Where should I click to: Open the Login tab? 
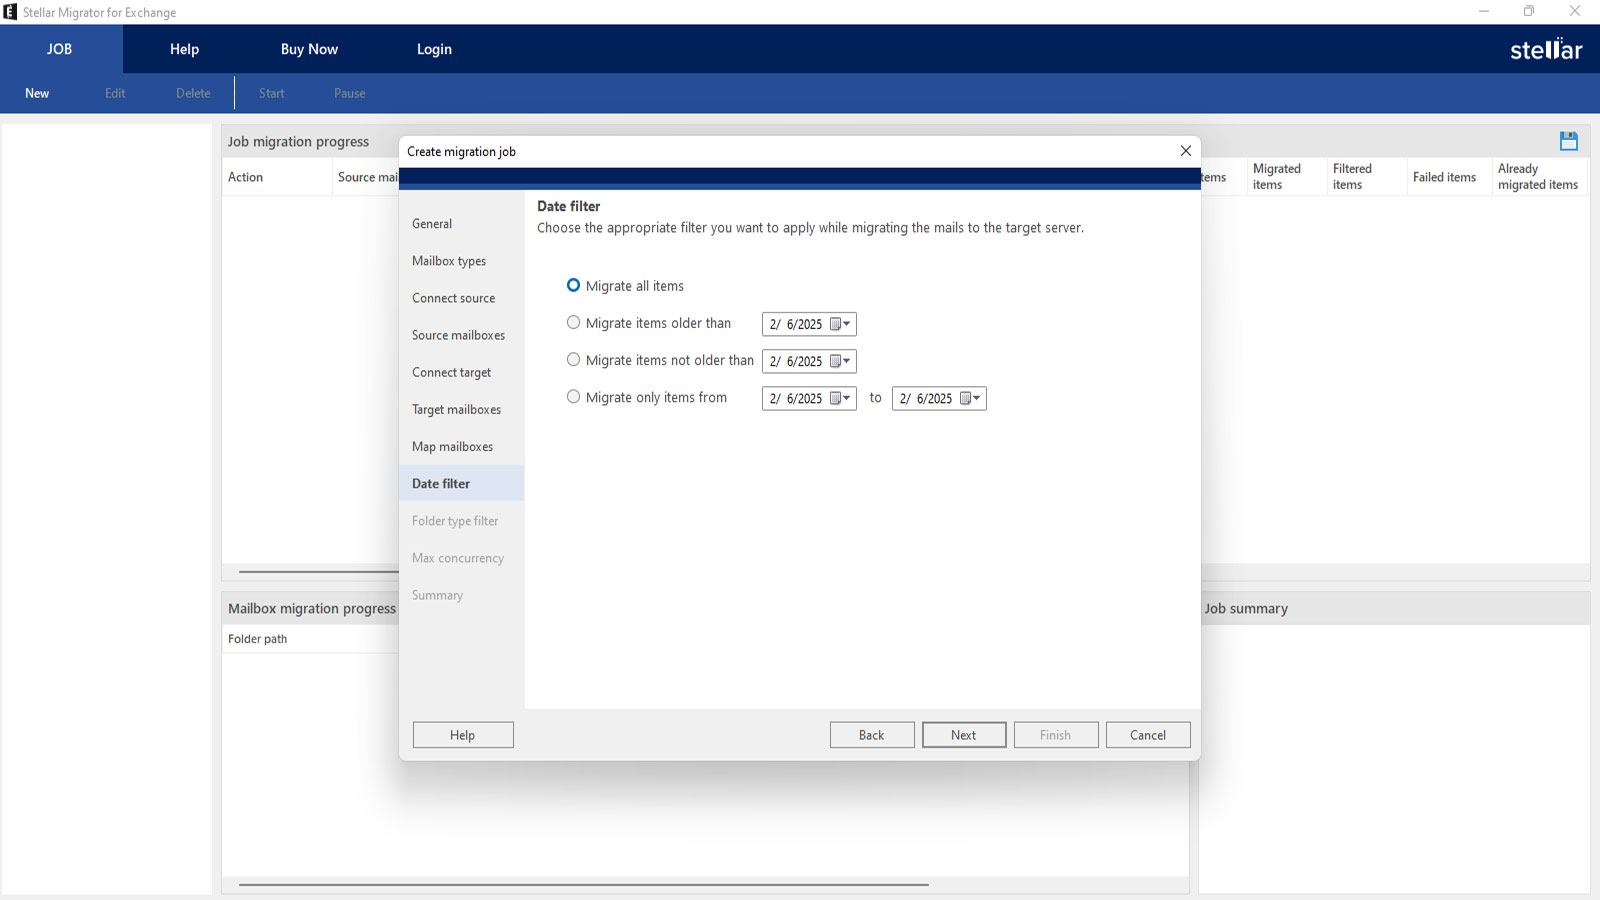(434, 49)
